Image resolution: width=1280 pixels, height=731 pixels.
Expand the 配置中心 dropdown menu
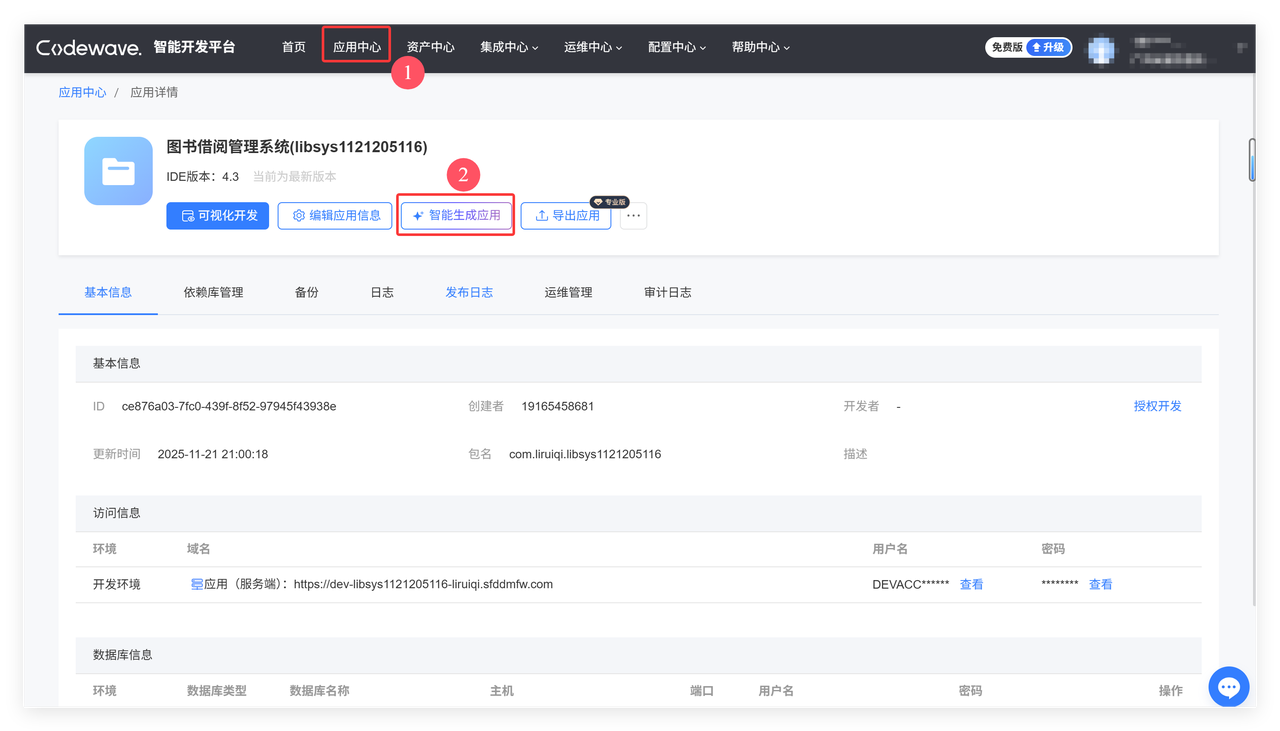coord(677,47)
